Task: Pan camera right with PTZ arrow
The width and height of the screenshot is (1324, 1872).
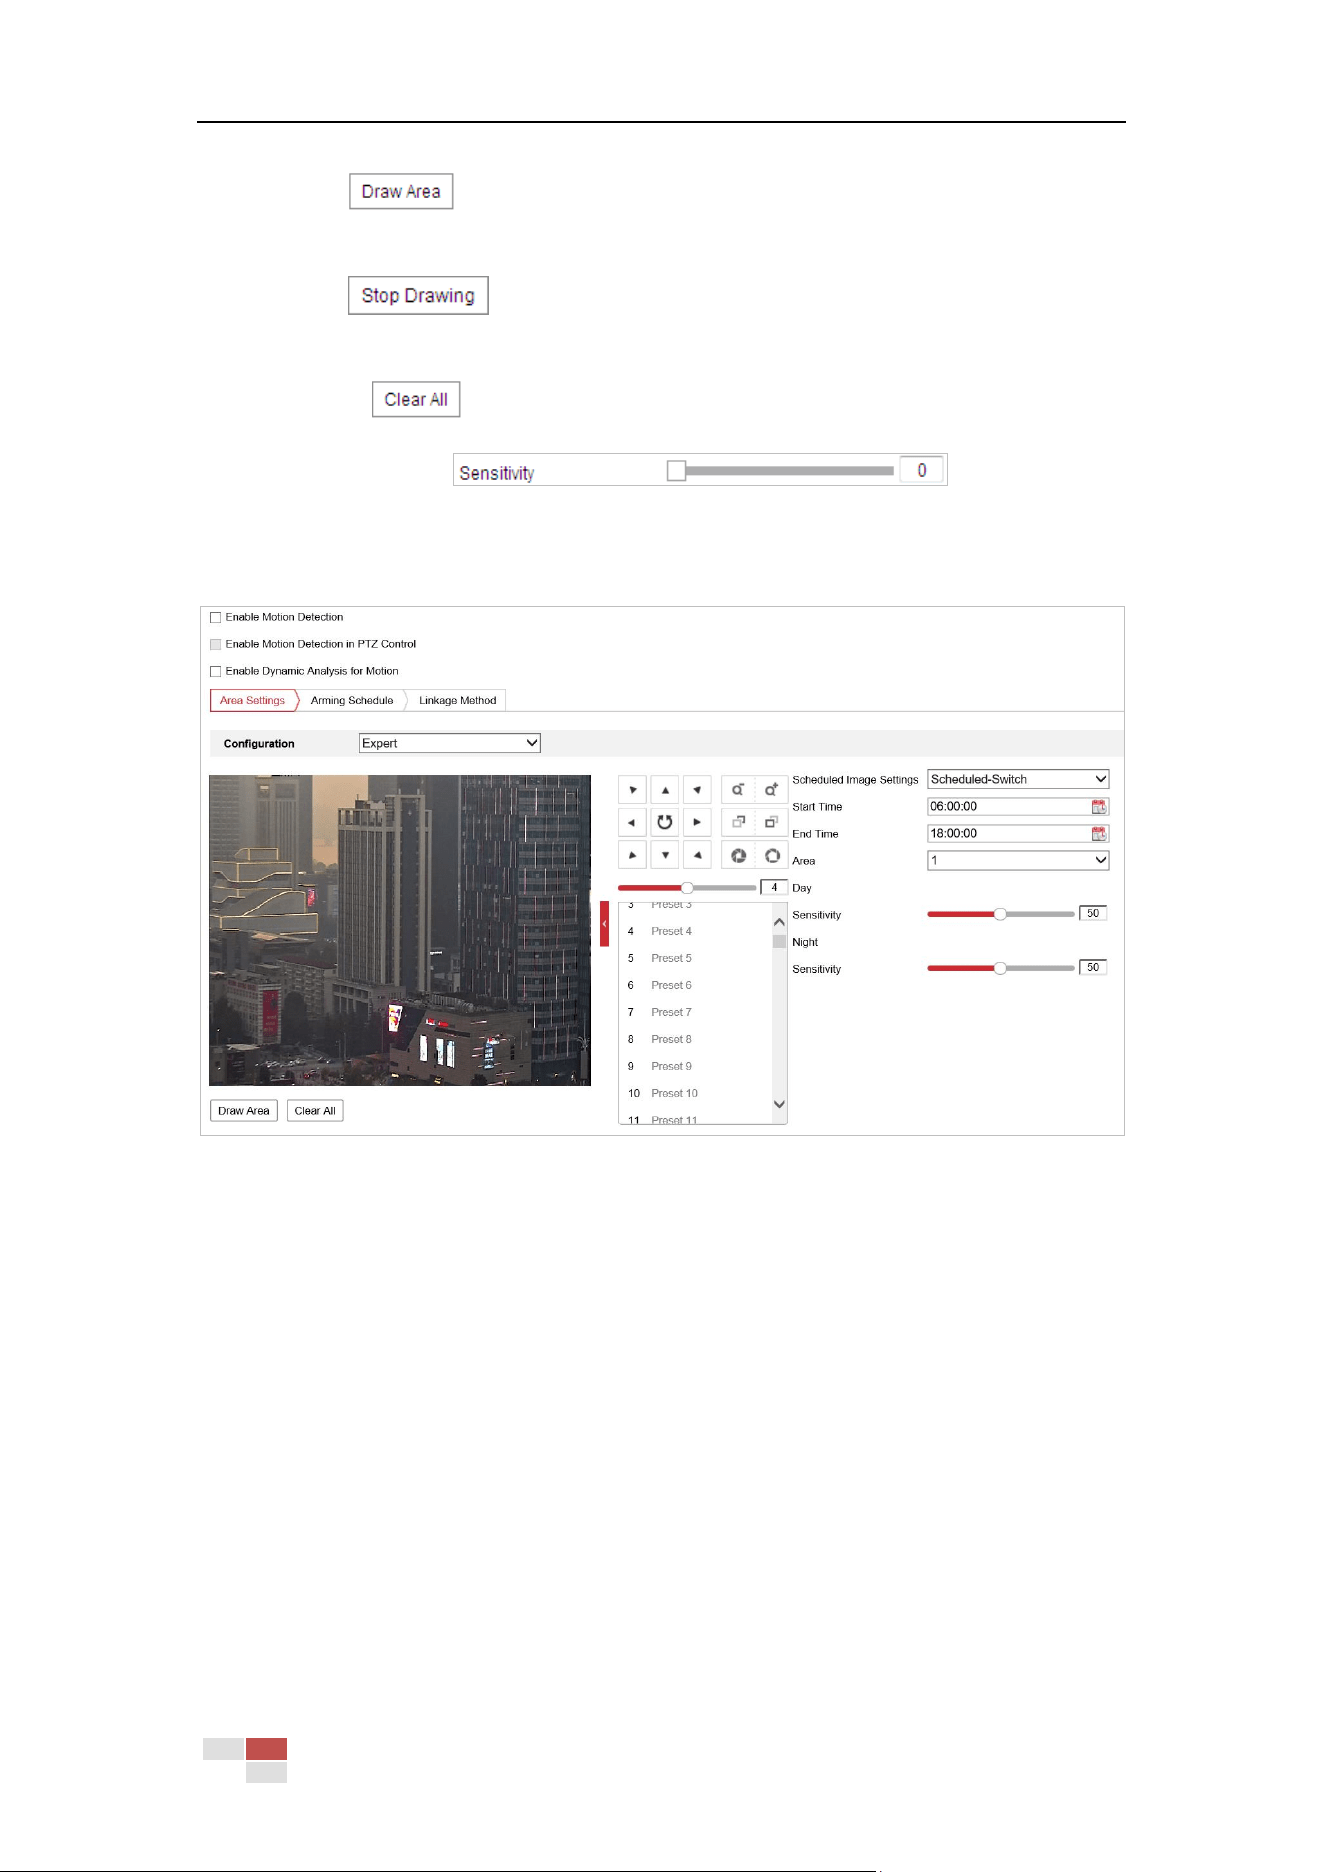Action: 697,823
